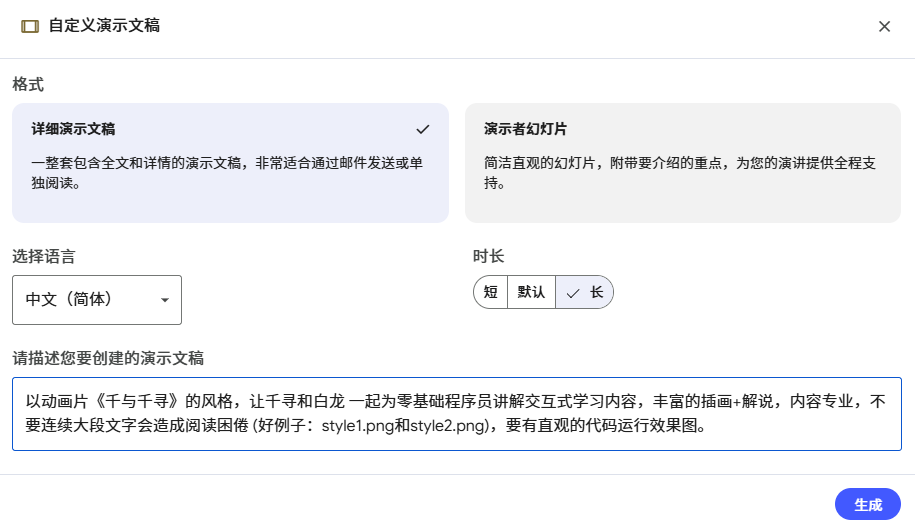Click the checkmark icon beside 长

(573, 293)
